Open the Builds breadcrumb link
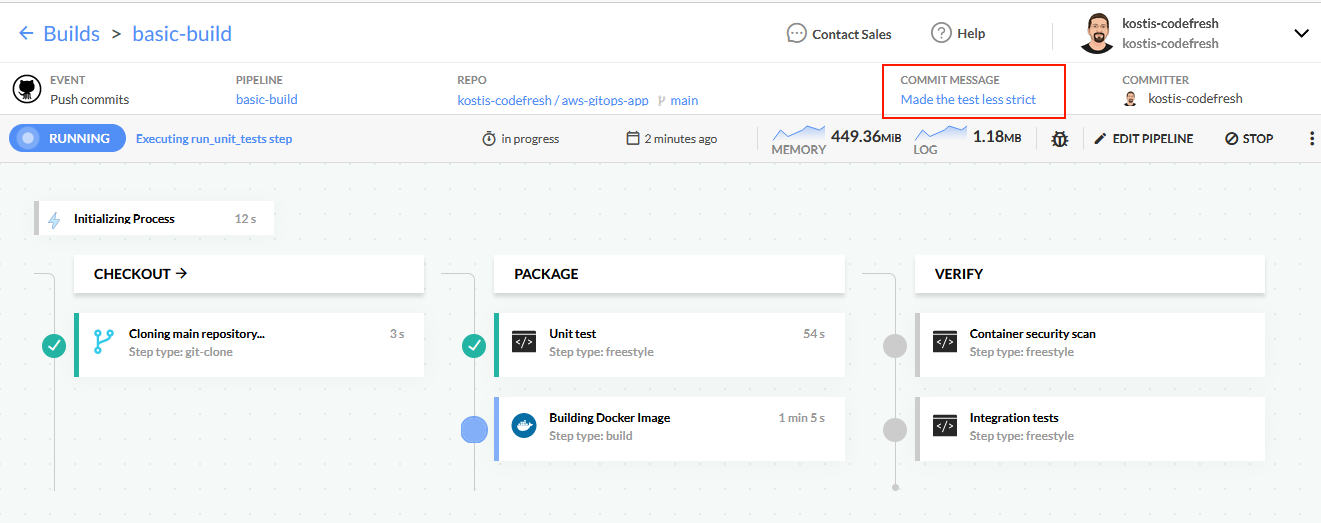 71,34
